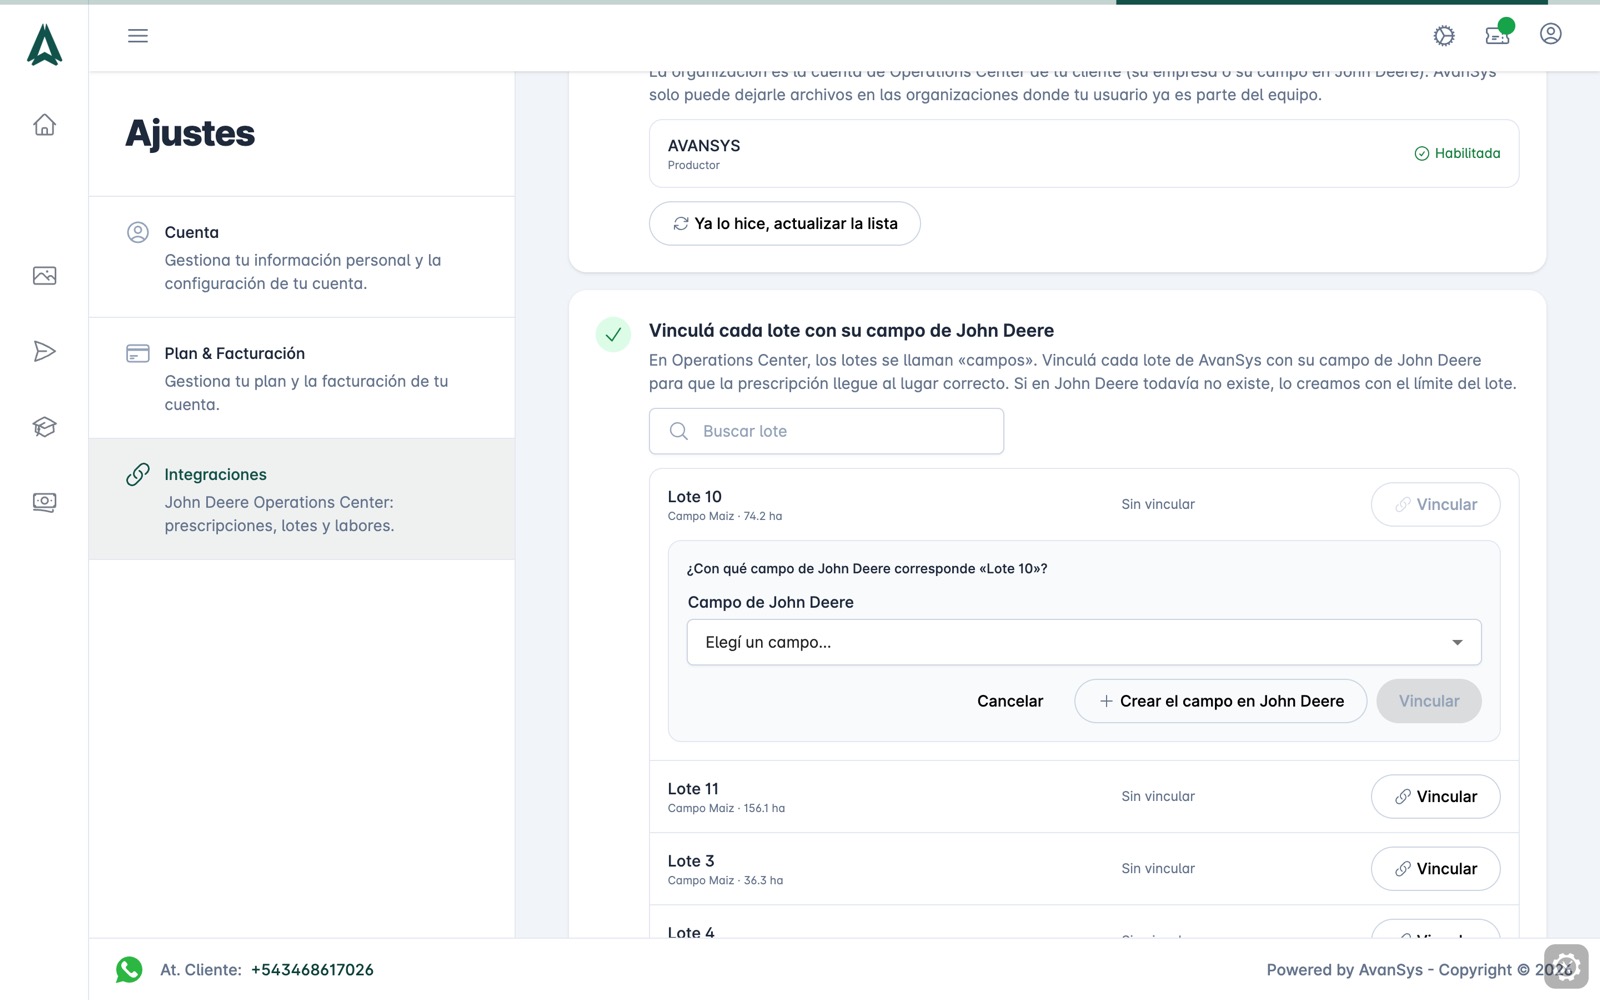
Task: Open the images icon in sidebar
Action: (44, 276)
